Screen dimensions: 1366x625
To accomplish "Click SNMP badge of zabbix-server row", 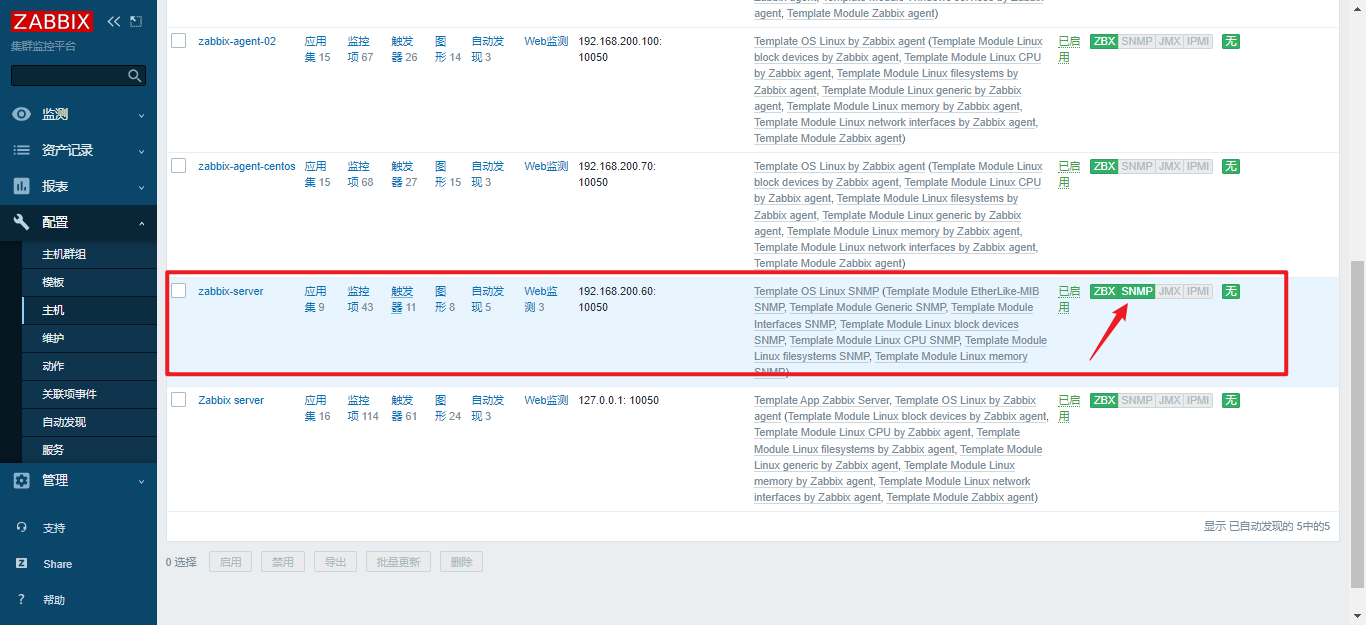I will pos(1137,291).
